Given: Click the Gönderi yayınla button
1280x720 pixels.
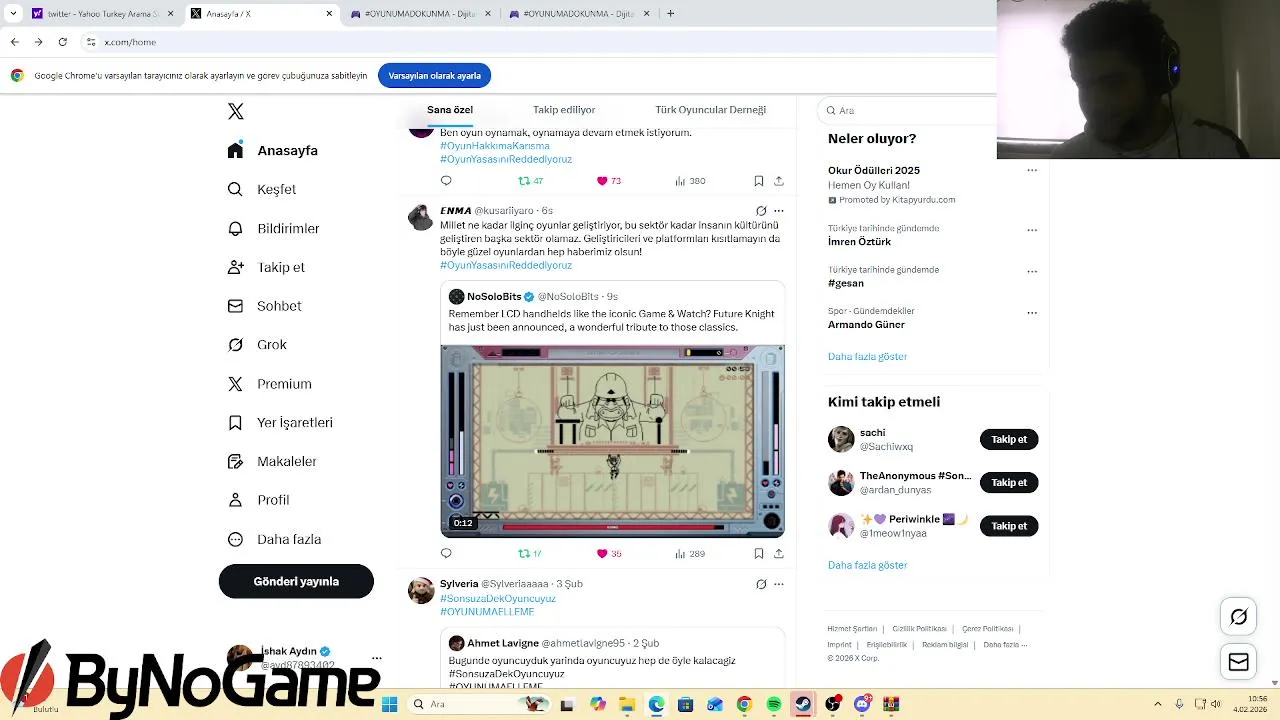Looking at the screenshot, I should tap(296, 581).
